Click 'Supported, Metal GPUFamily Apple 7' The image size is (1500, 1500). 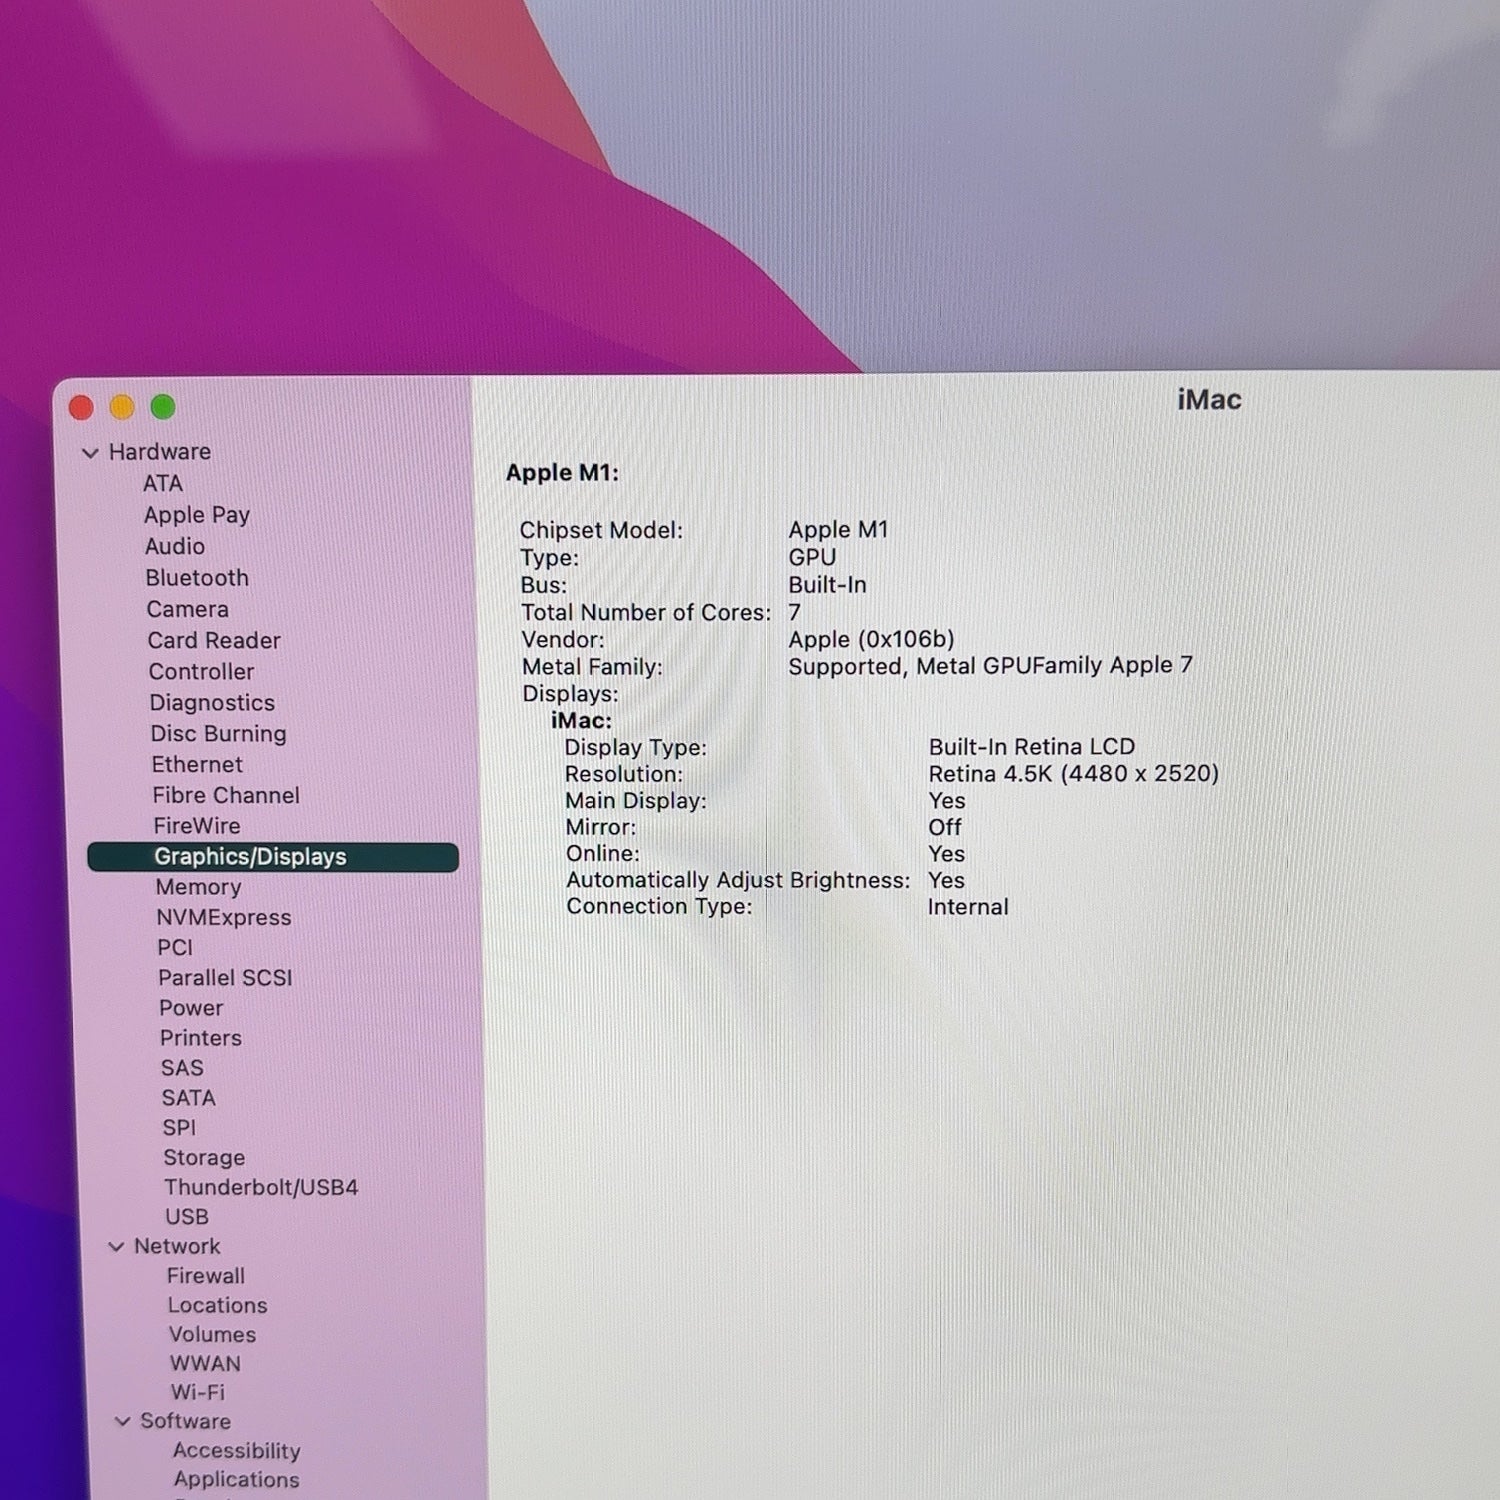pos(990,666)
